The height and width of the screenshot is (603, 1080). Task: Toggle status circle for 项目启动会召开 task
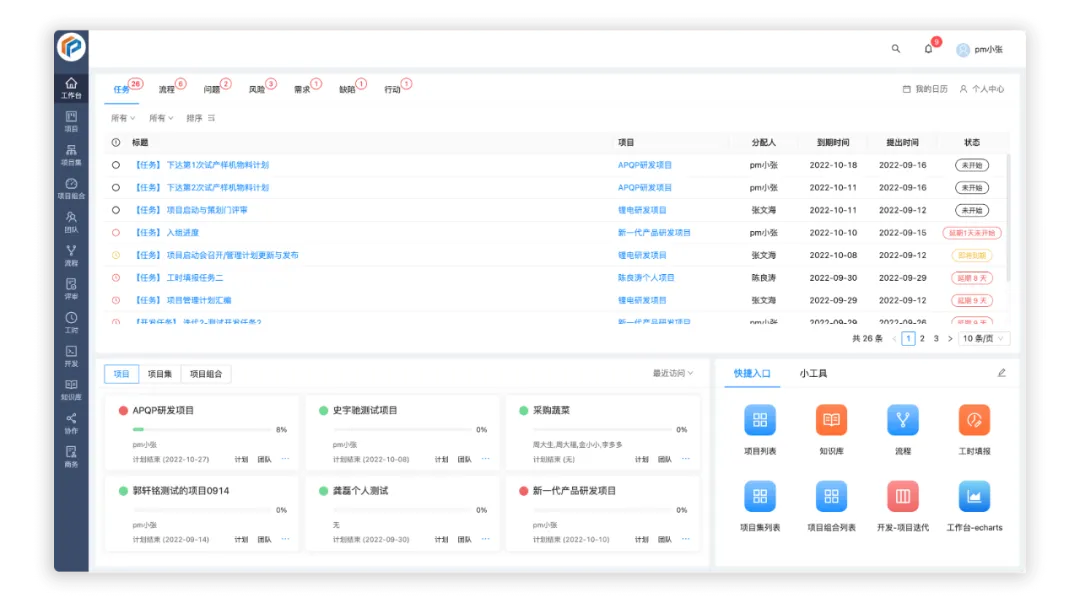[116, 255]
